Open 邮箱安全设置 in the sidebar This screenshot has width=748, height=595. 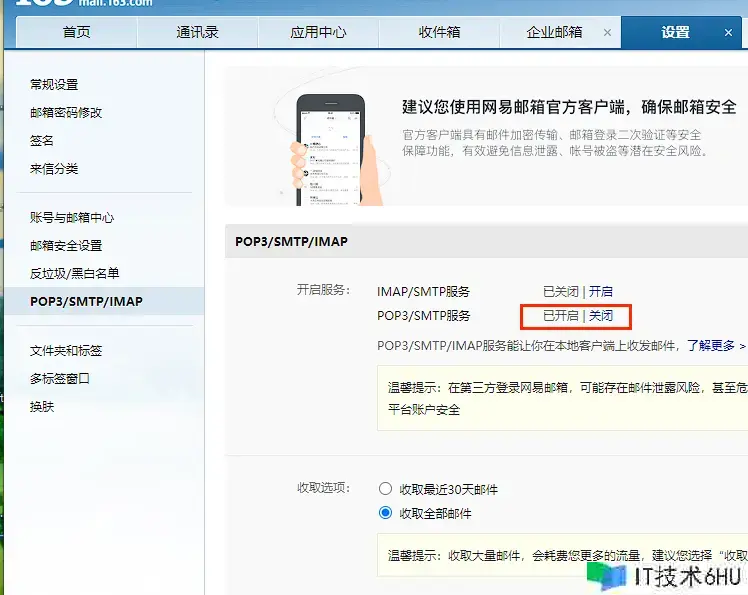pyautogui.click(x=66, y=245)
